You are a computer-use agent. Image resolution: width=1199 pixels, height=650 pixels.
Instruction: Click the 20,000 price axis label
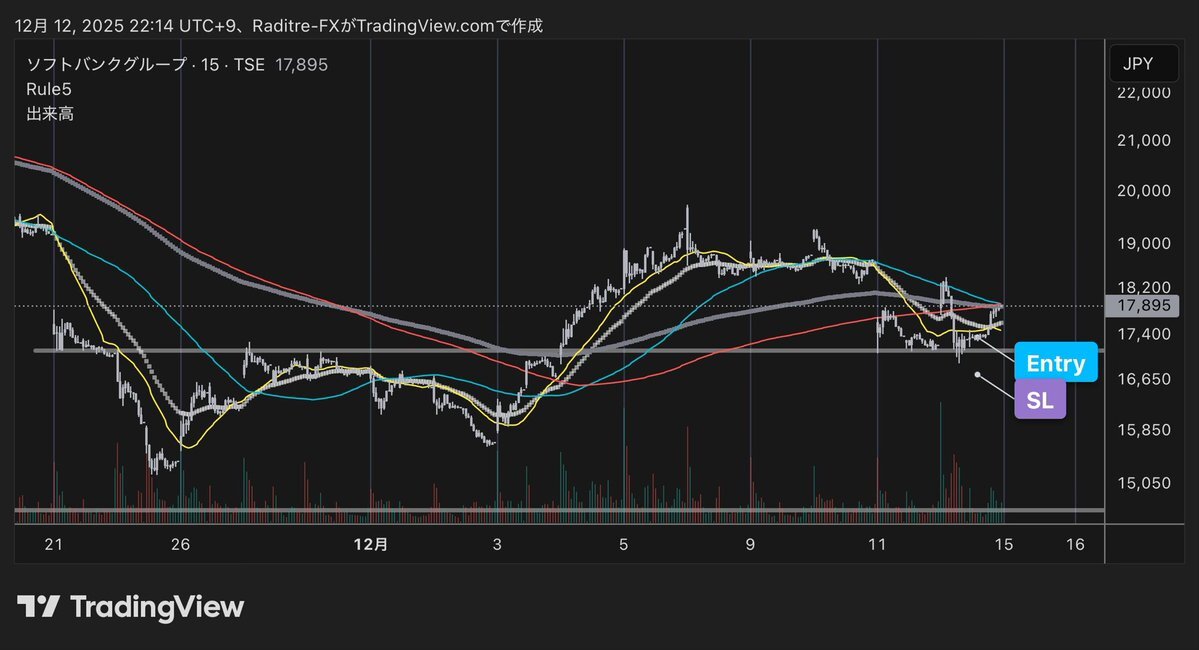click(x=1142, y=190)
